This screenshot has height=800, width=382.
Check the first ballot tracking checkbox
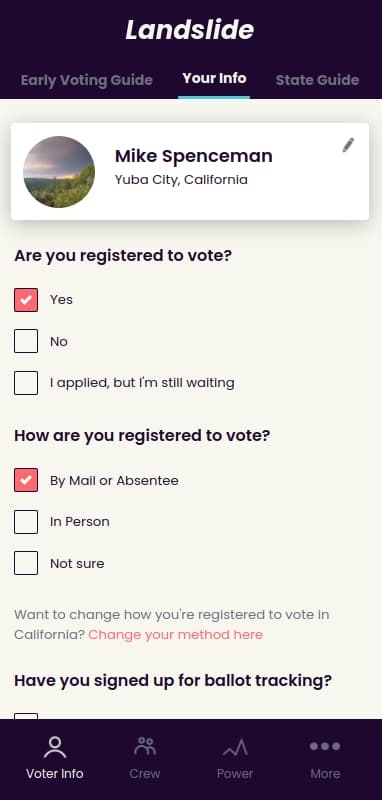tap(26, 716)
